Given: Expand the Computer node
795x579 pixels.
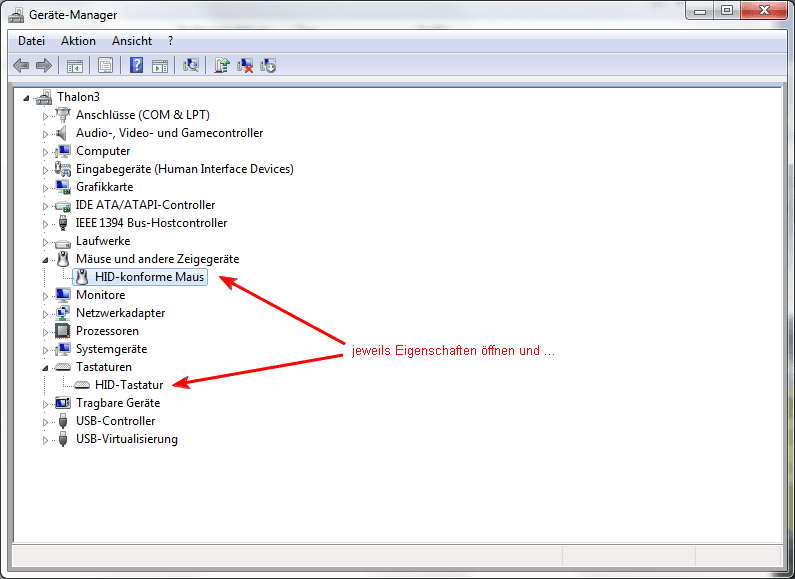Looking at the screenshot, I should pos(45,152).
